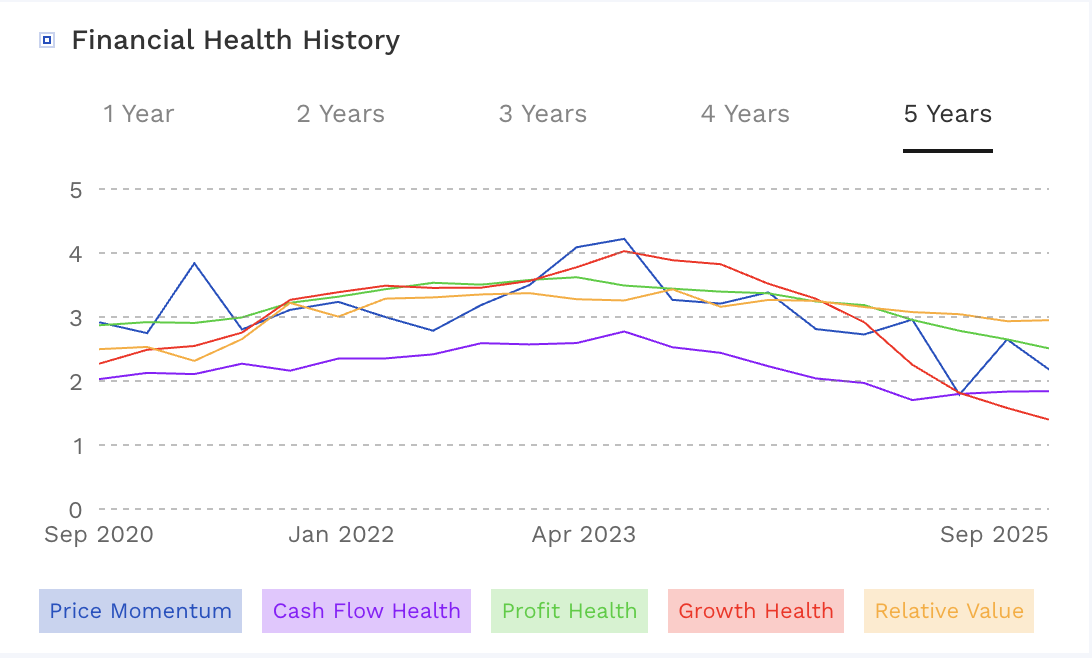Click the Sep 2020 axis label
The height and width of the screenshot is (658, 1092).
100,534
